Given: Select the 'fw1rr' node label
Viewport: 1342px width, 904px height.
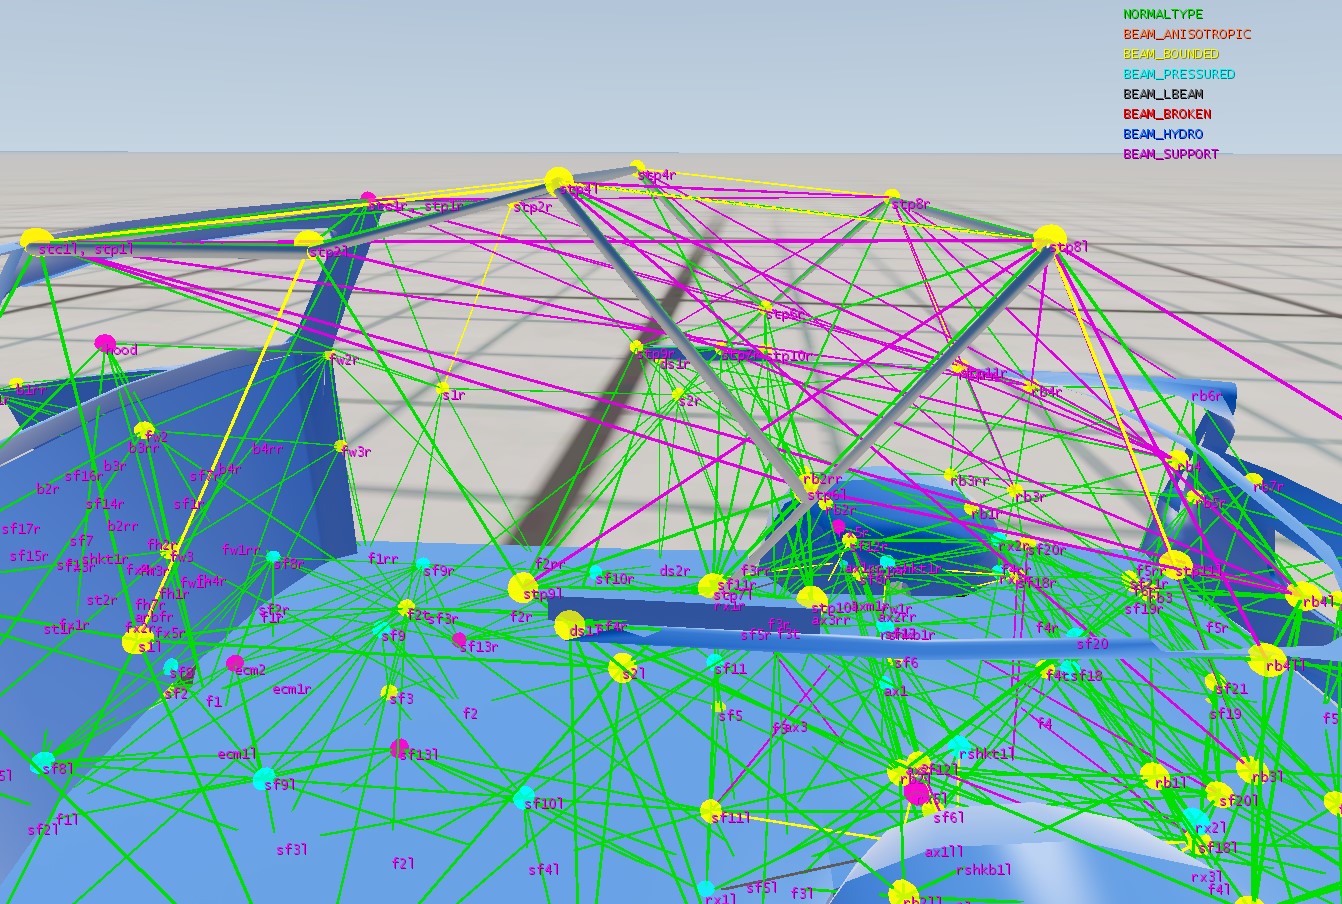Looking at the screenshot, I should pyautogui.click(x=241, y=551).
